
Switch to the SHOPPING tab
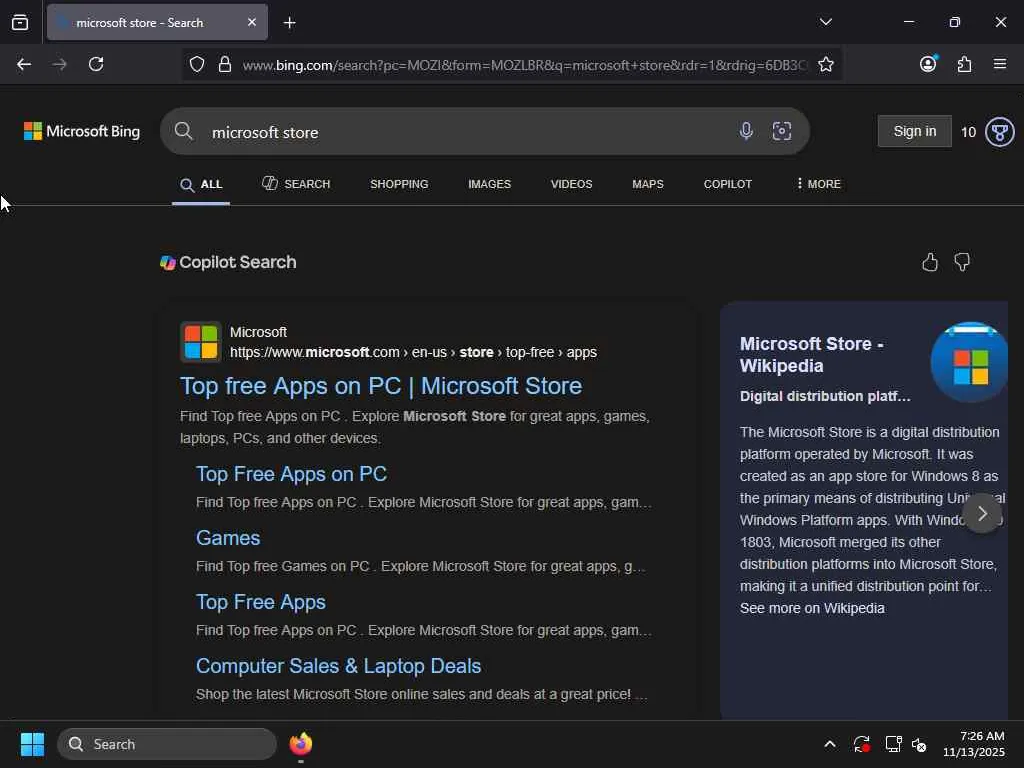click(x=399, y=184)
